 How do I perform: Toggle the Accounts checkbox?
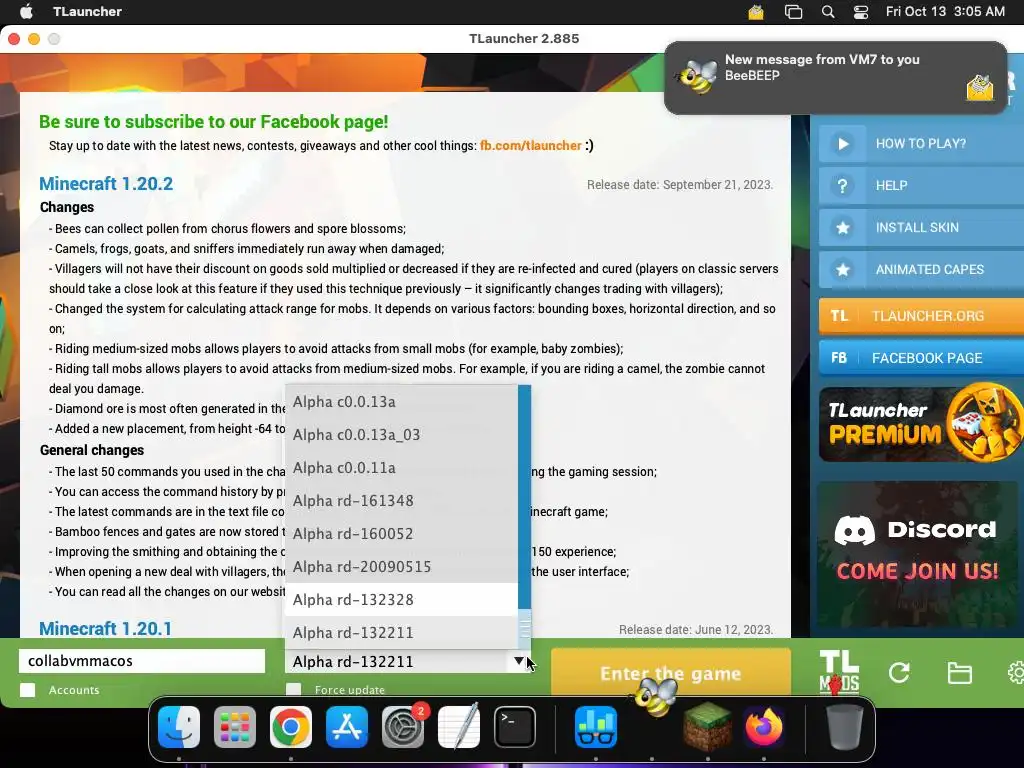tap(27, 690)
